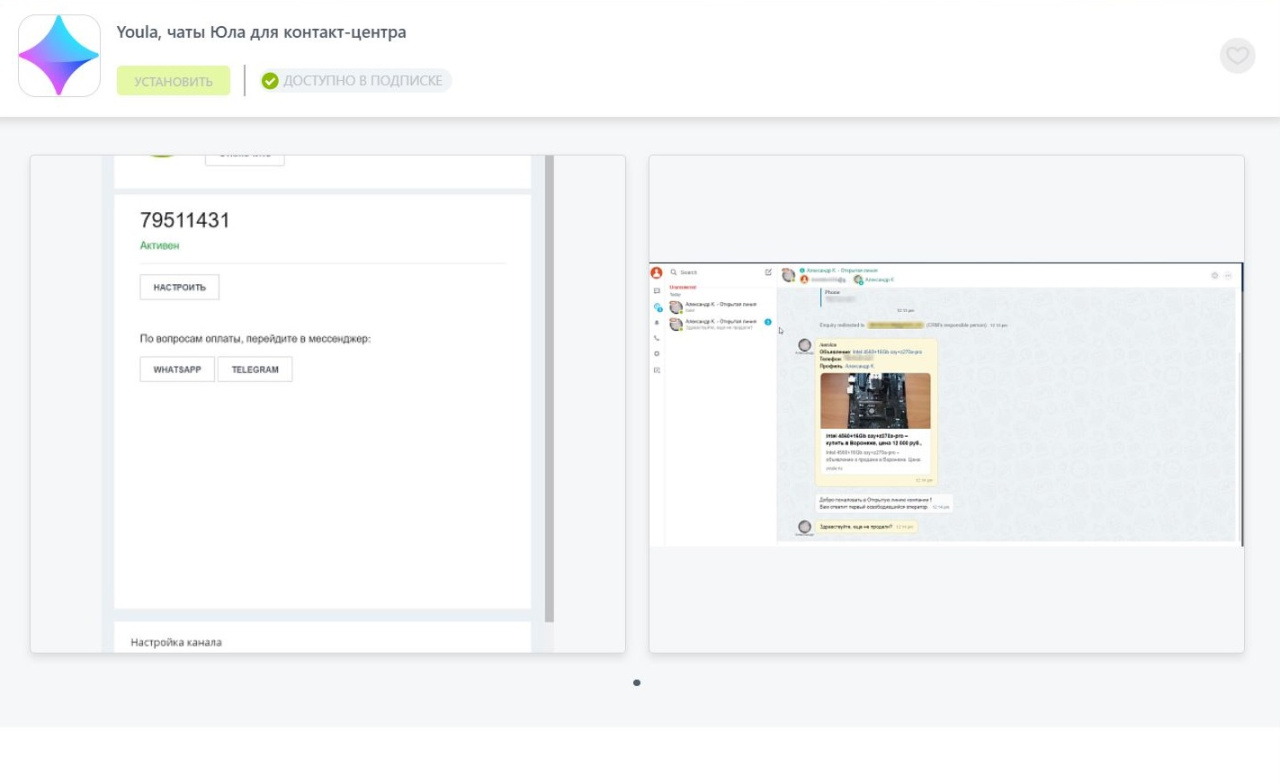Screen dimensions: 1280x783
Task: Click the 'По вопросам оплаты' text line
Action: pos(255,339)
